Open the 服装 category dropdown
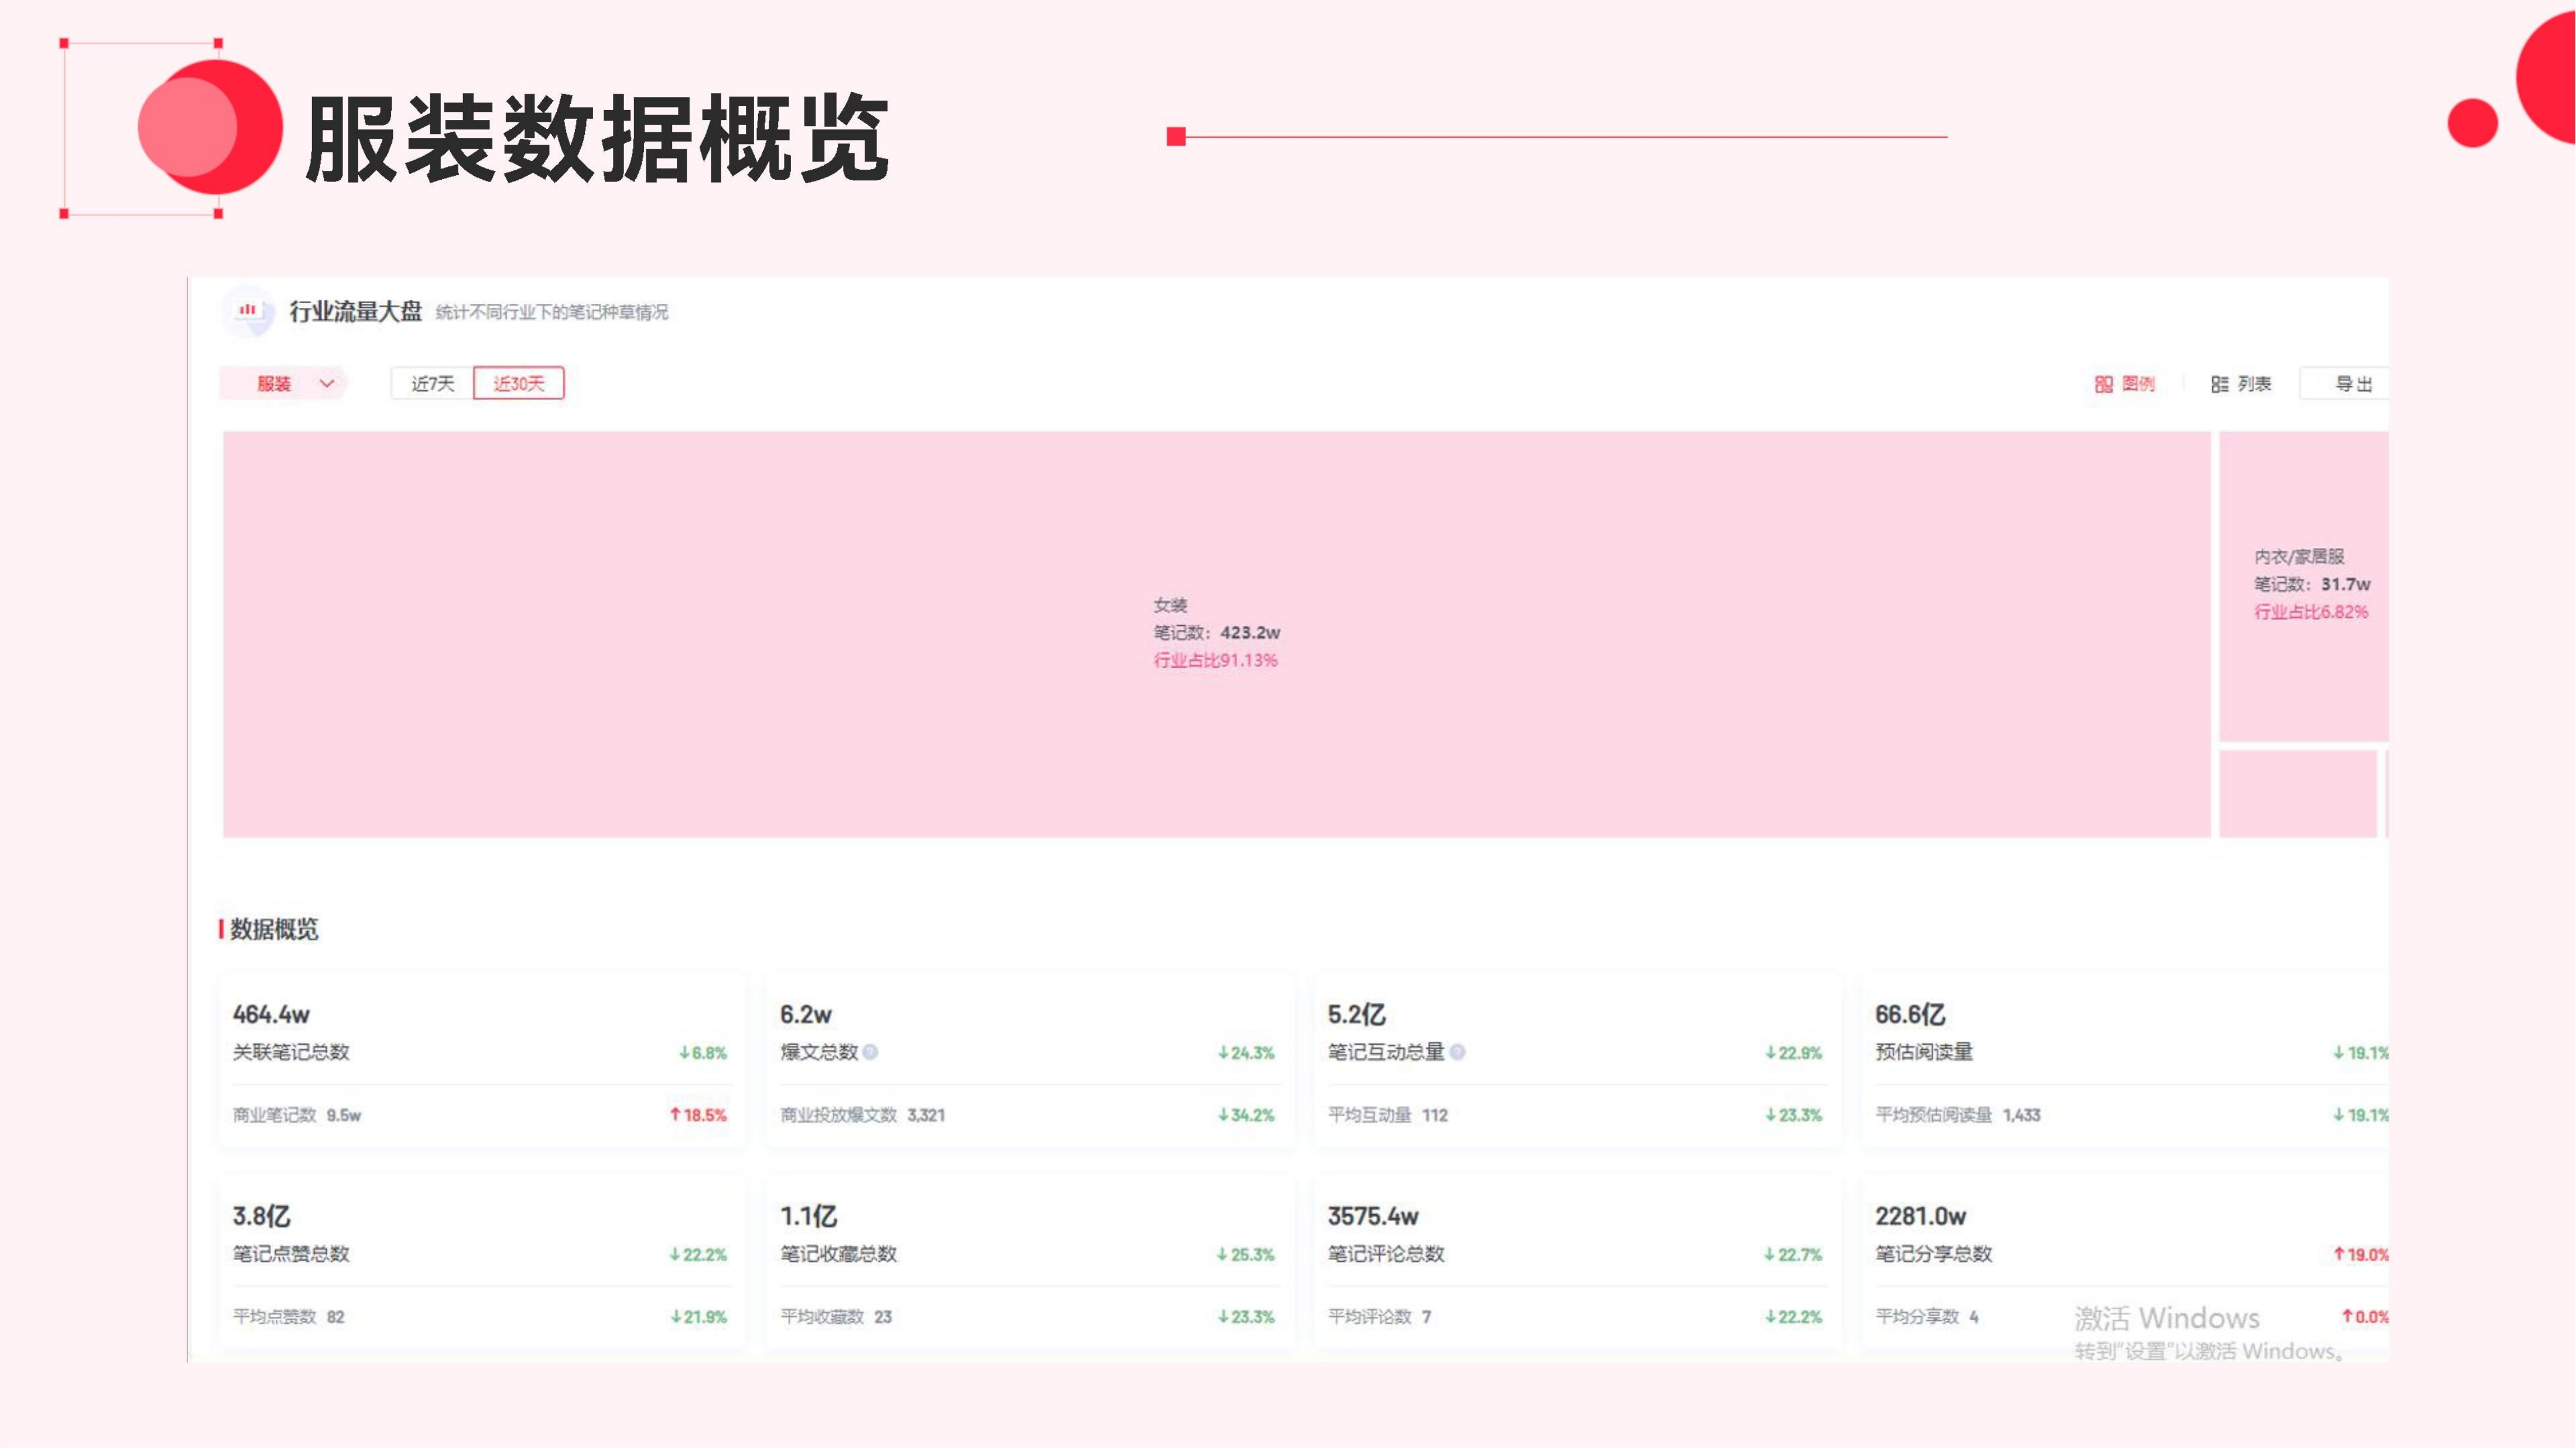 click(274, 384)
